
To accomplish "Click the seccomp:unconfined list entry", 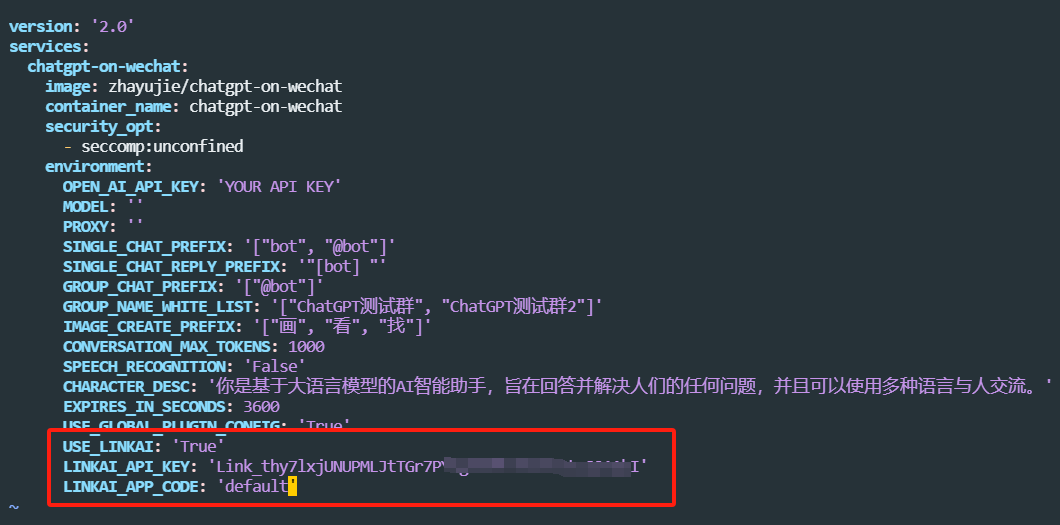I will (x=162, y=147).
